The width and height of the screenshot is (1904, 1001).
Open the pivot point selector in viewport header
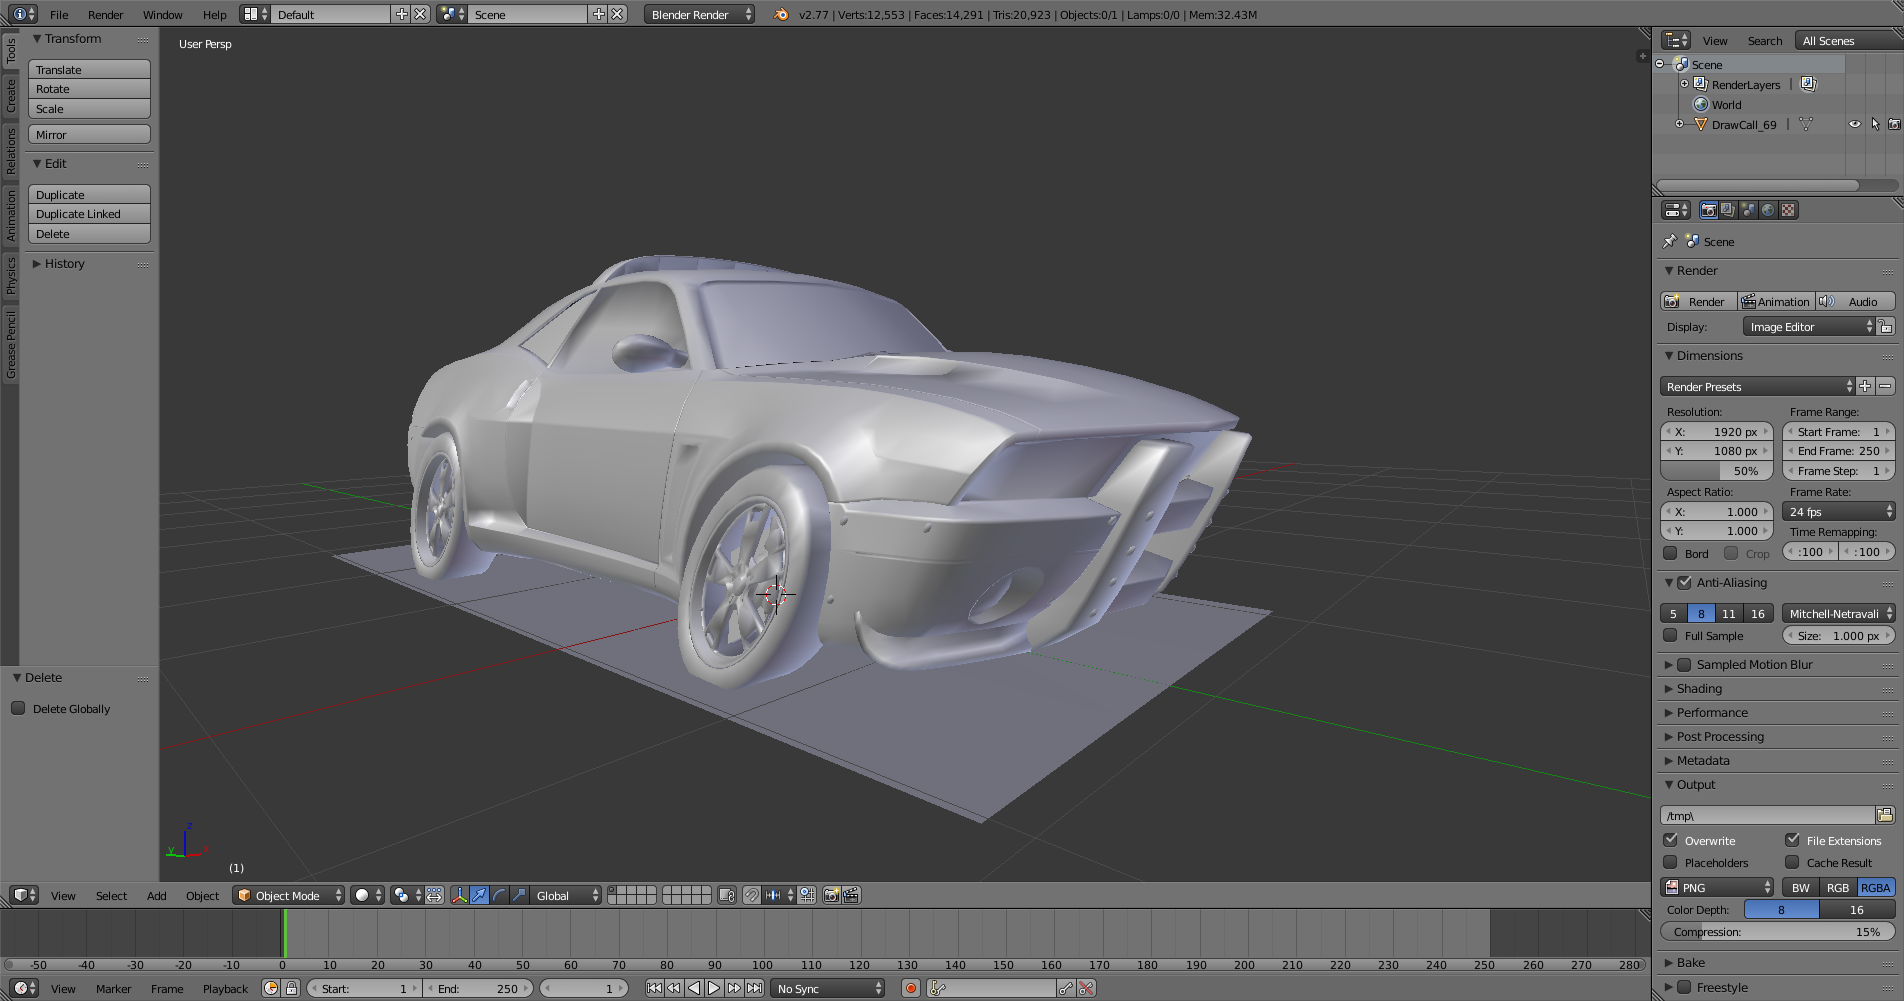point(406,895)
